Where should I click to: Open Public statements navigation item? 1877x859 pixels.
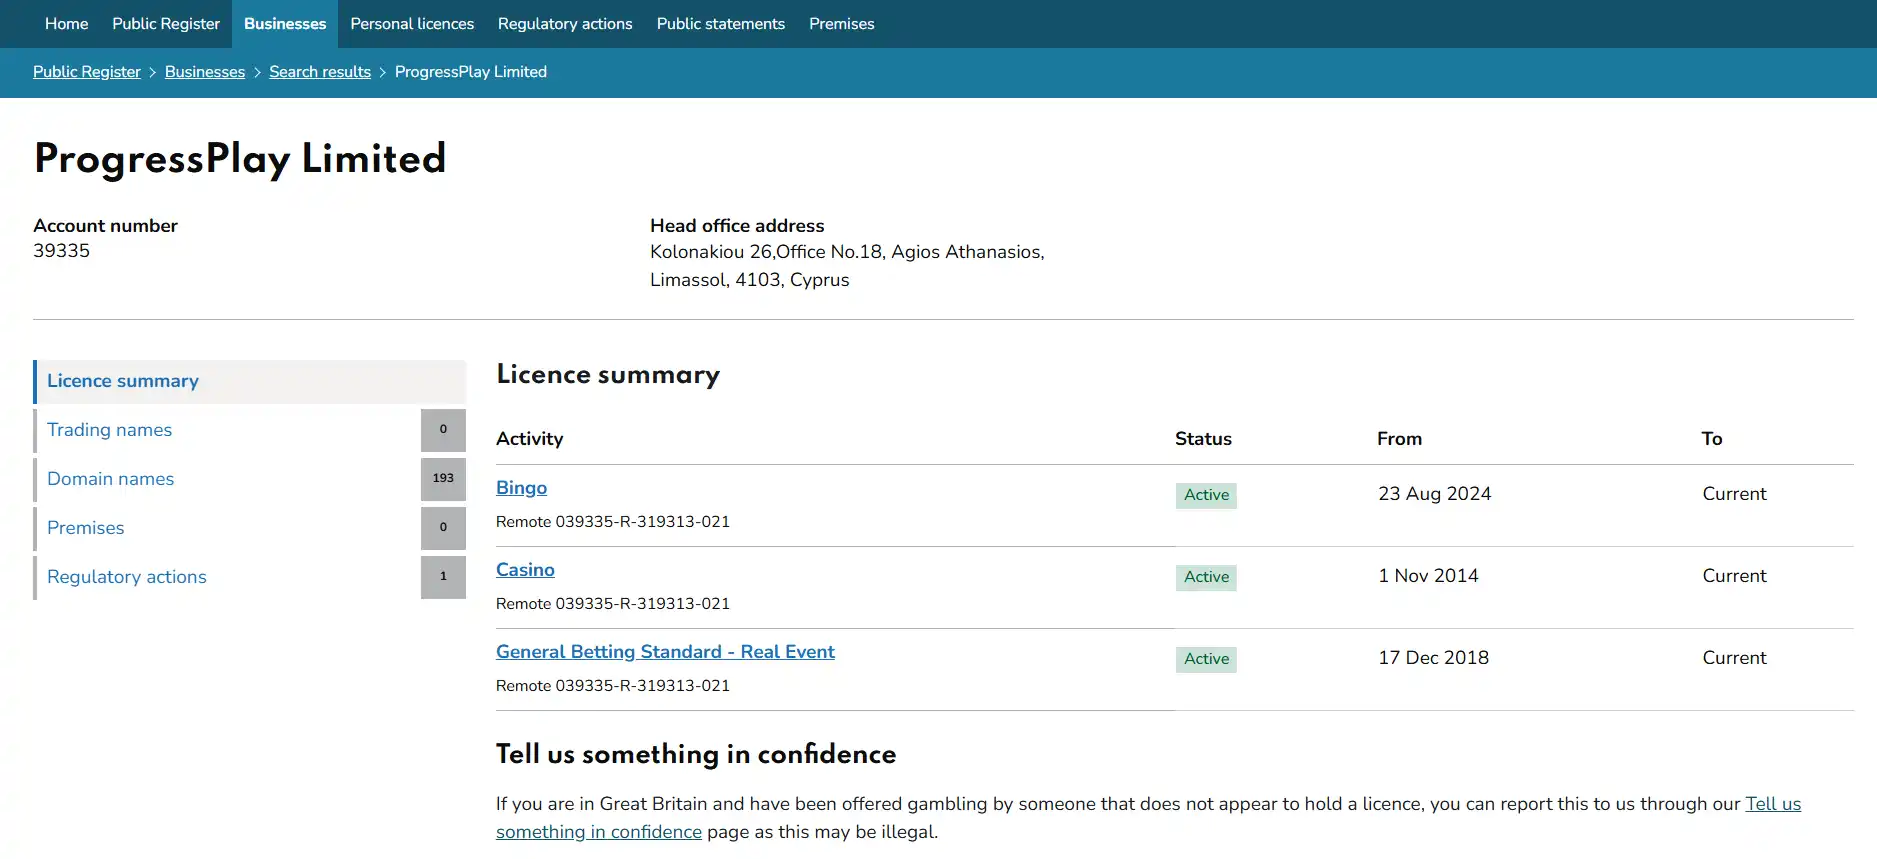click(721, 24)
